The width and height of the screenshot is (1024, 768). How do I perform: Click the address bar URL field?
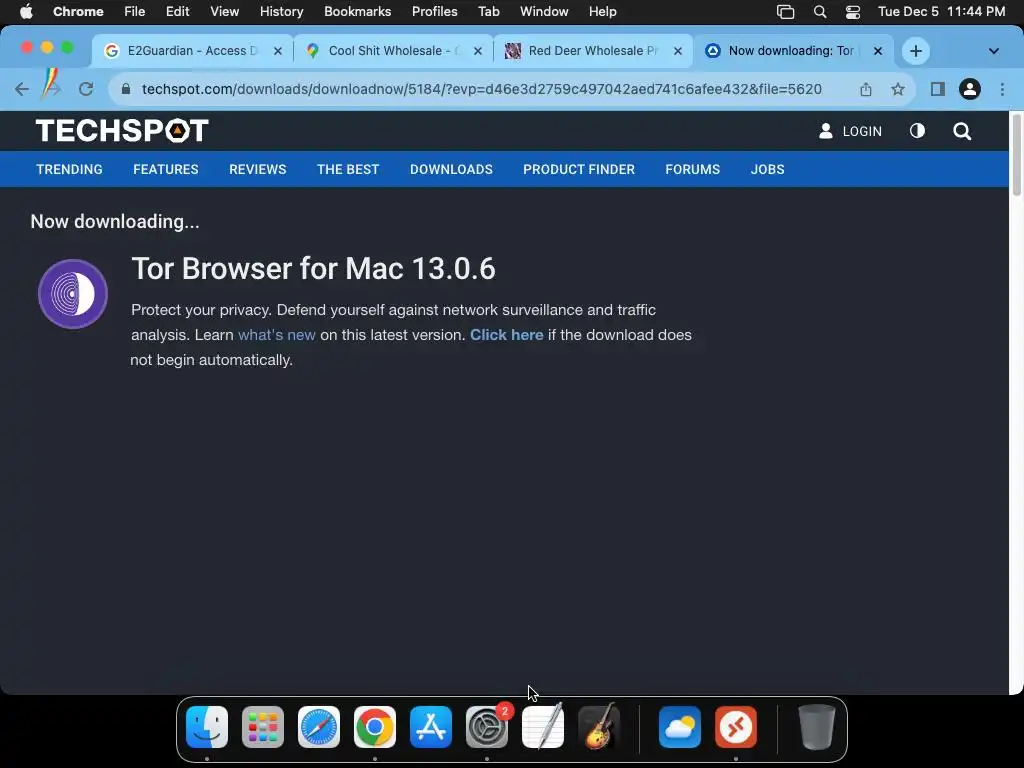pos(481,89)
